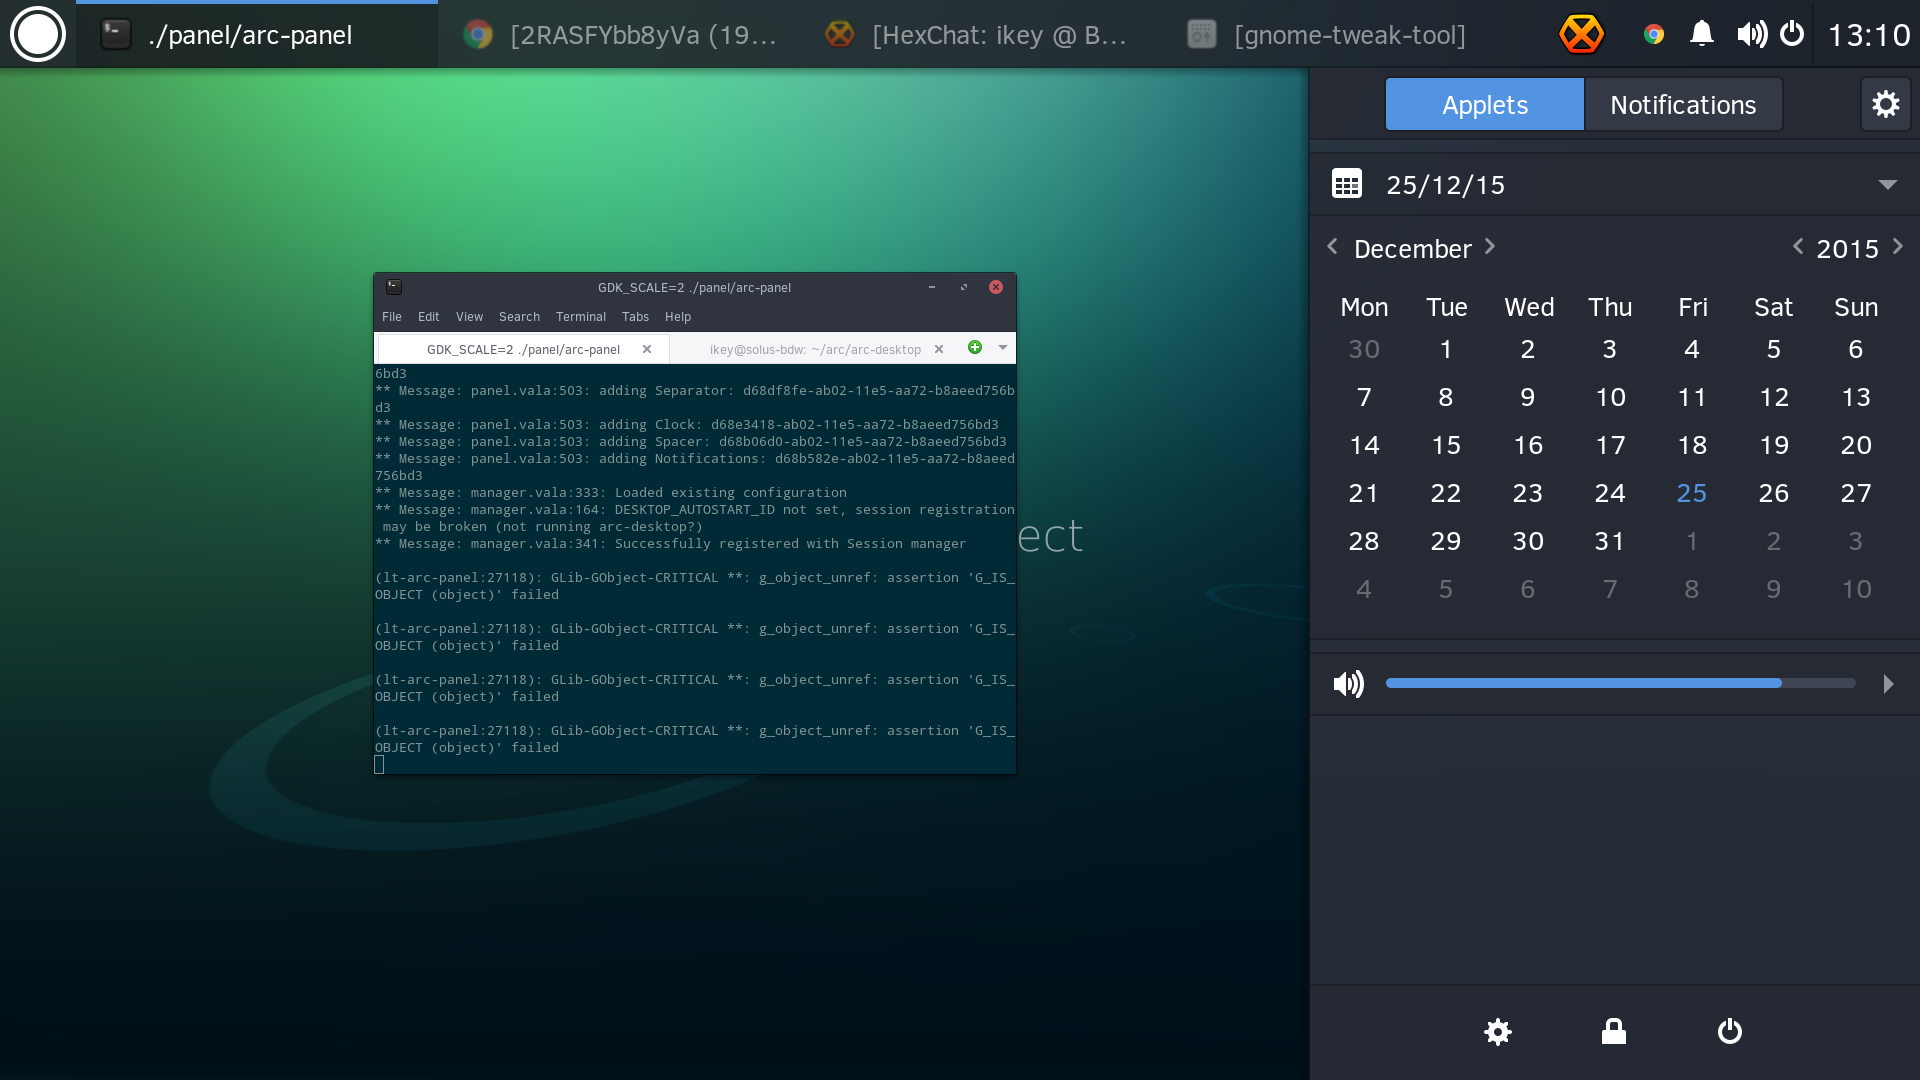This screenshot has width=1920, height=1080.
Task: Select December 1 in calendar
Action: 1446,349
